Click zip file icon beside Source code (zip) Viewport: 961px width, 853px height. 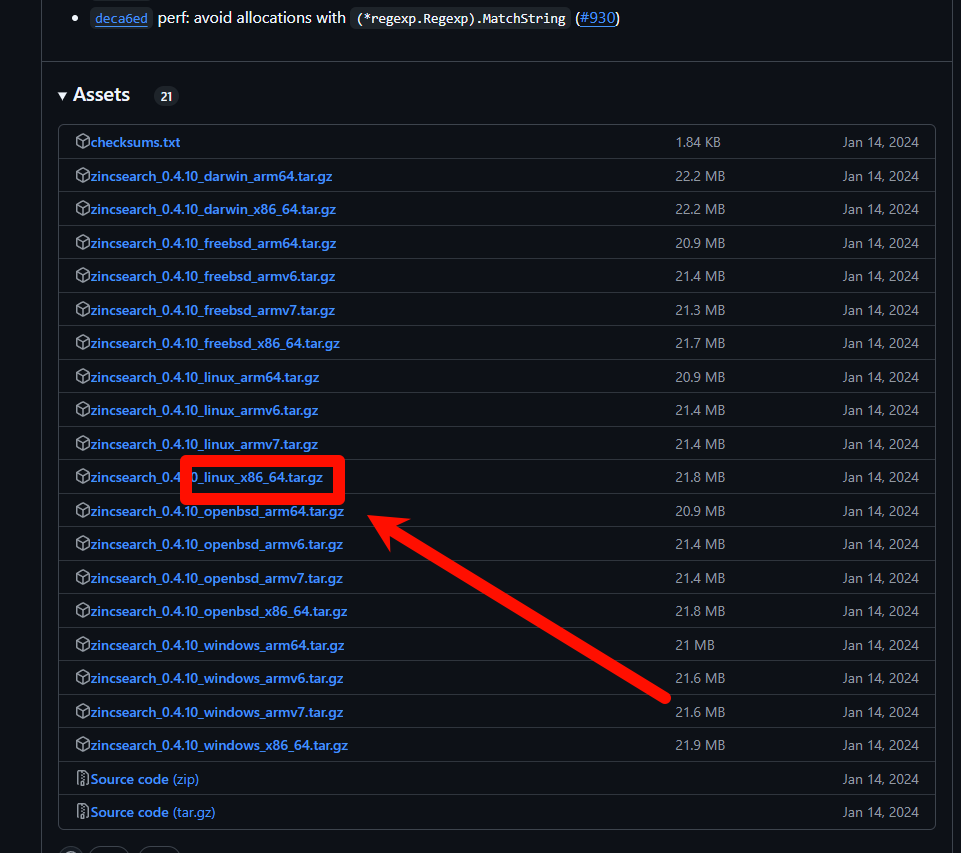click(83, 779)
